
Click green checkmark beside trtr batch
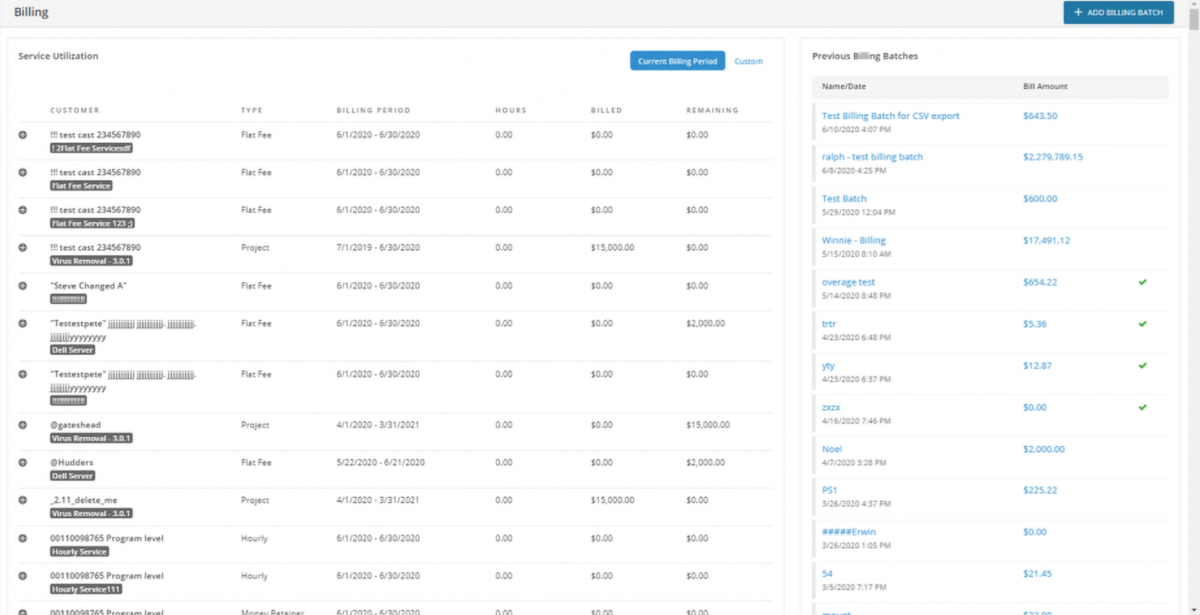pos(1142,324)
